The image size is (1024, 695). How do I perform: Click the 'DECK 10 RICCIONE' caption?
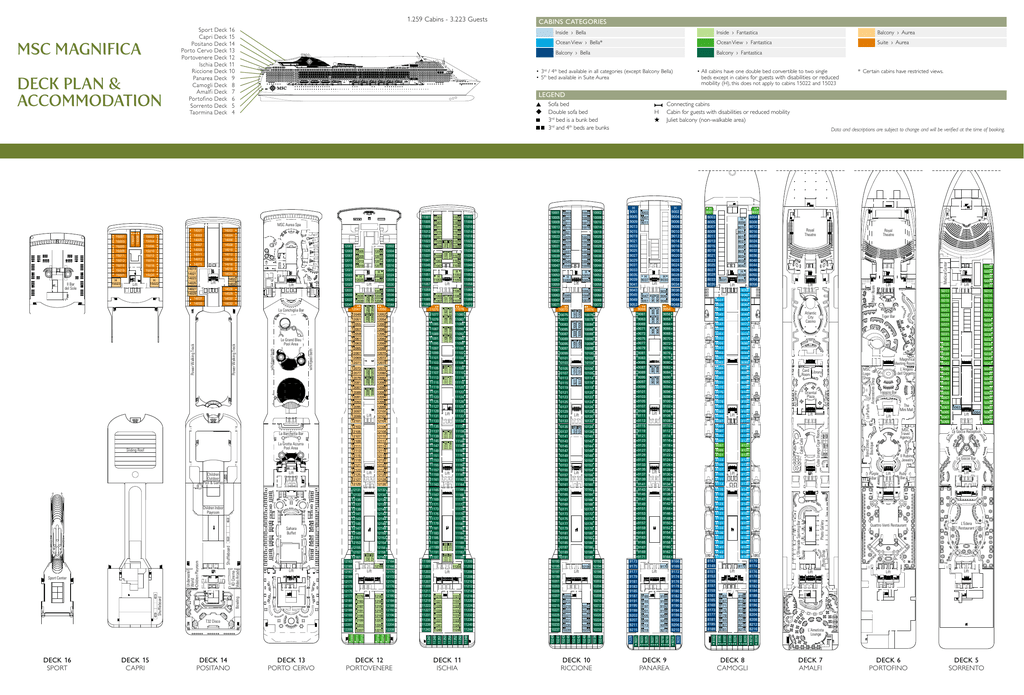click(576, 664)
